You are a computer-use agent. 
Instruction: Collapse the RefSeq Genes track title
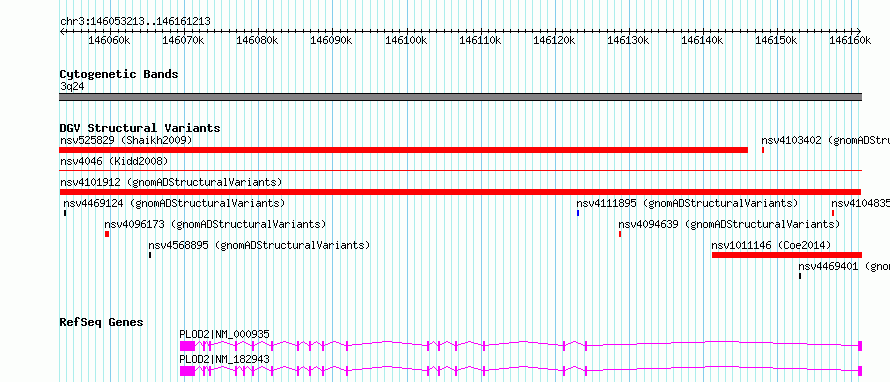tap(101, 322)
